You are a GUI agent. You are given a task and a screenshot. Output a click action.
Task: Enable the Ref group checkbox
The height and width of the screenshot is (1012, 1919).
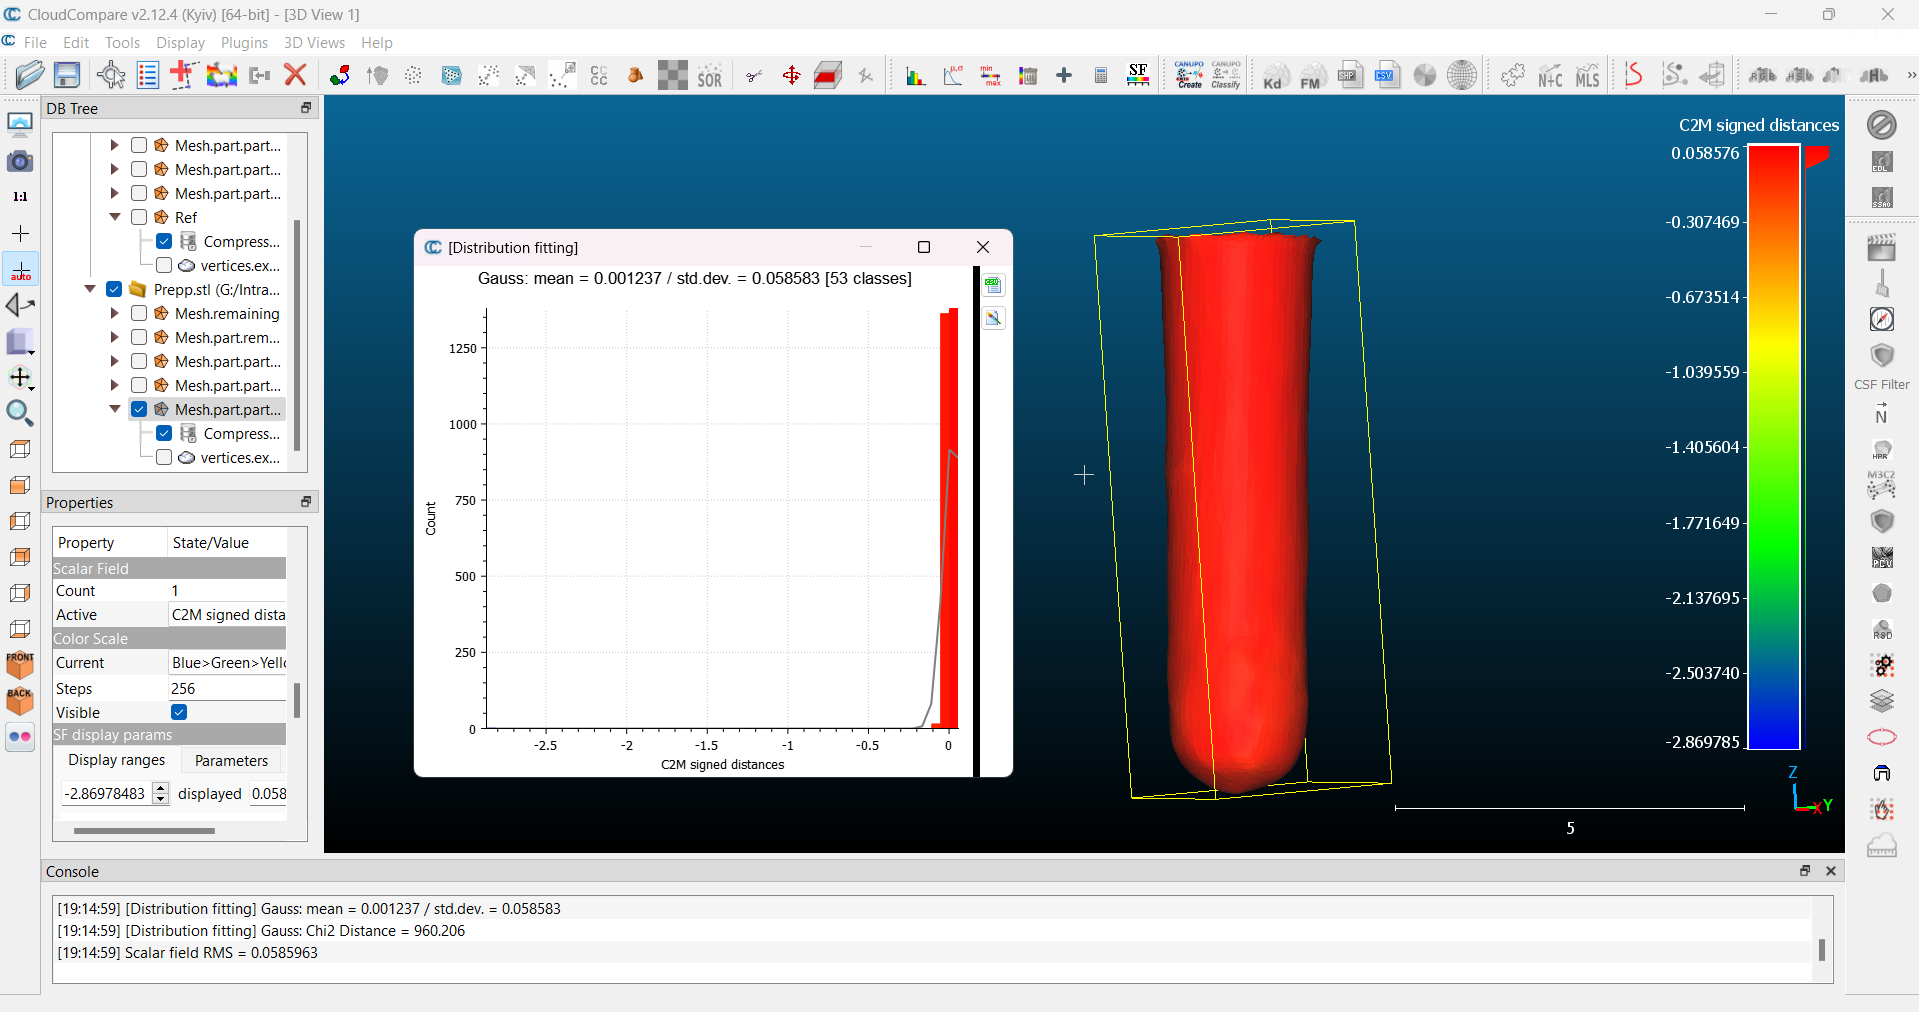click(139, 217)
